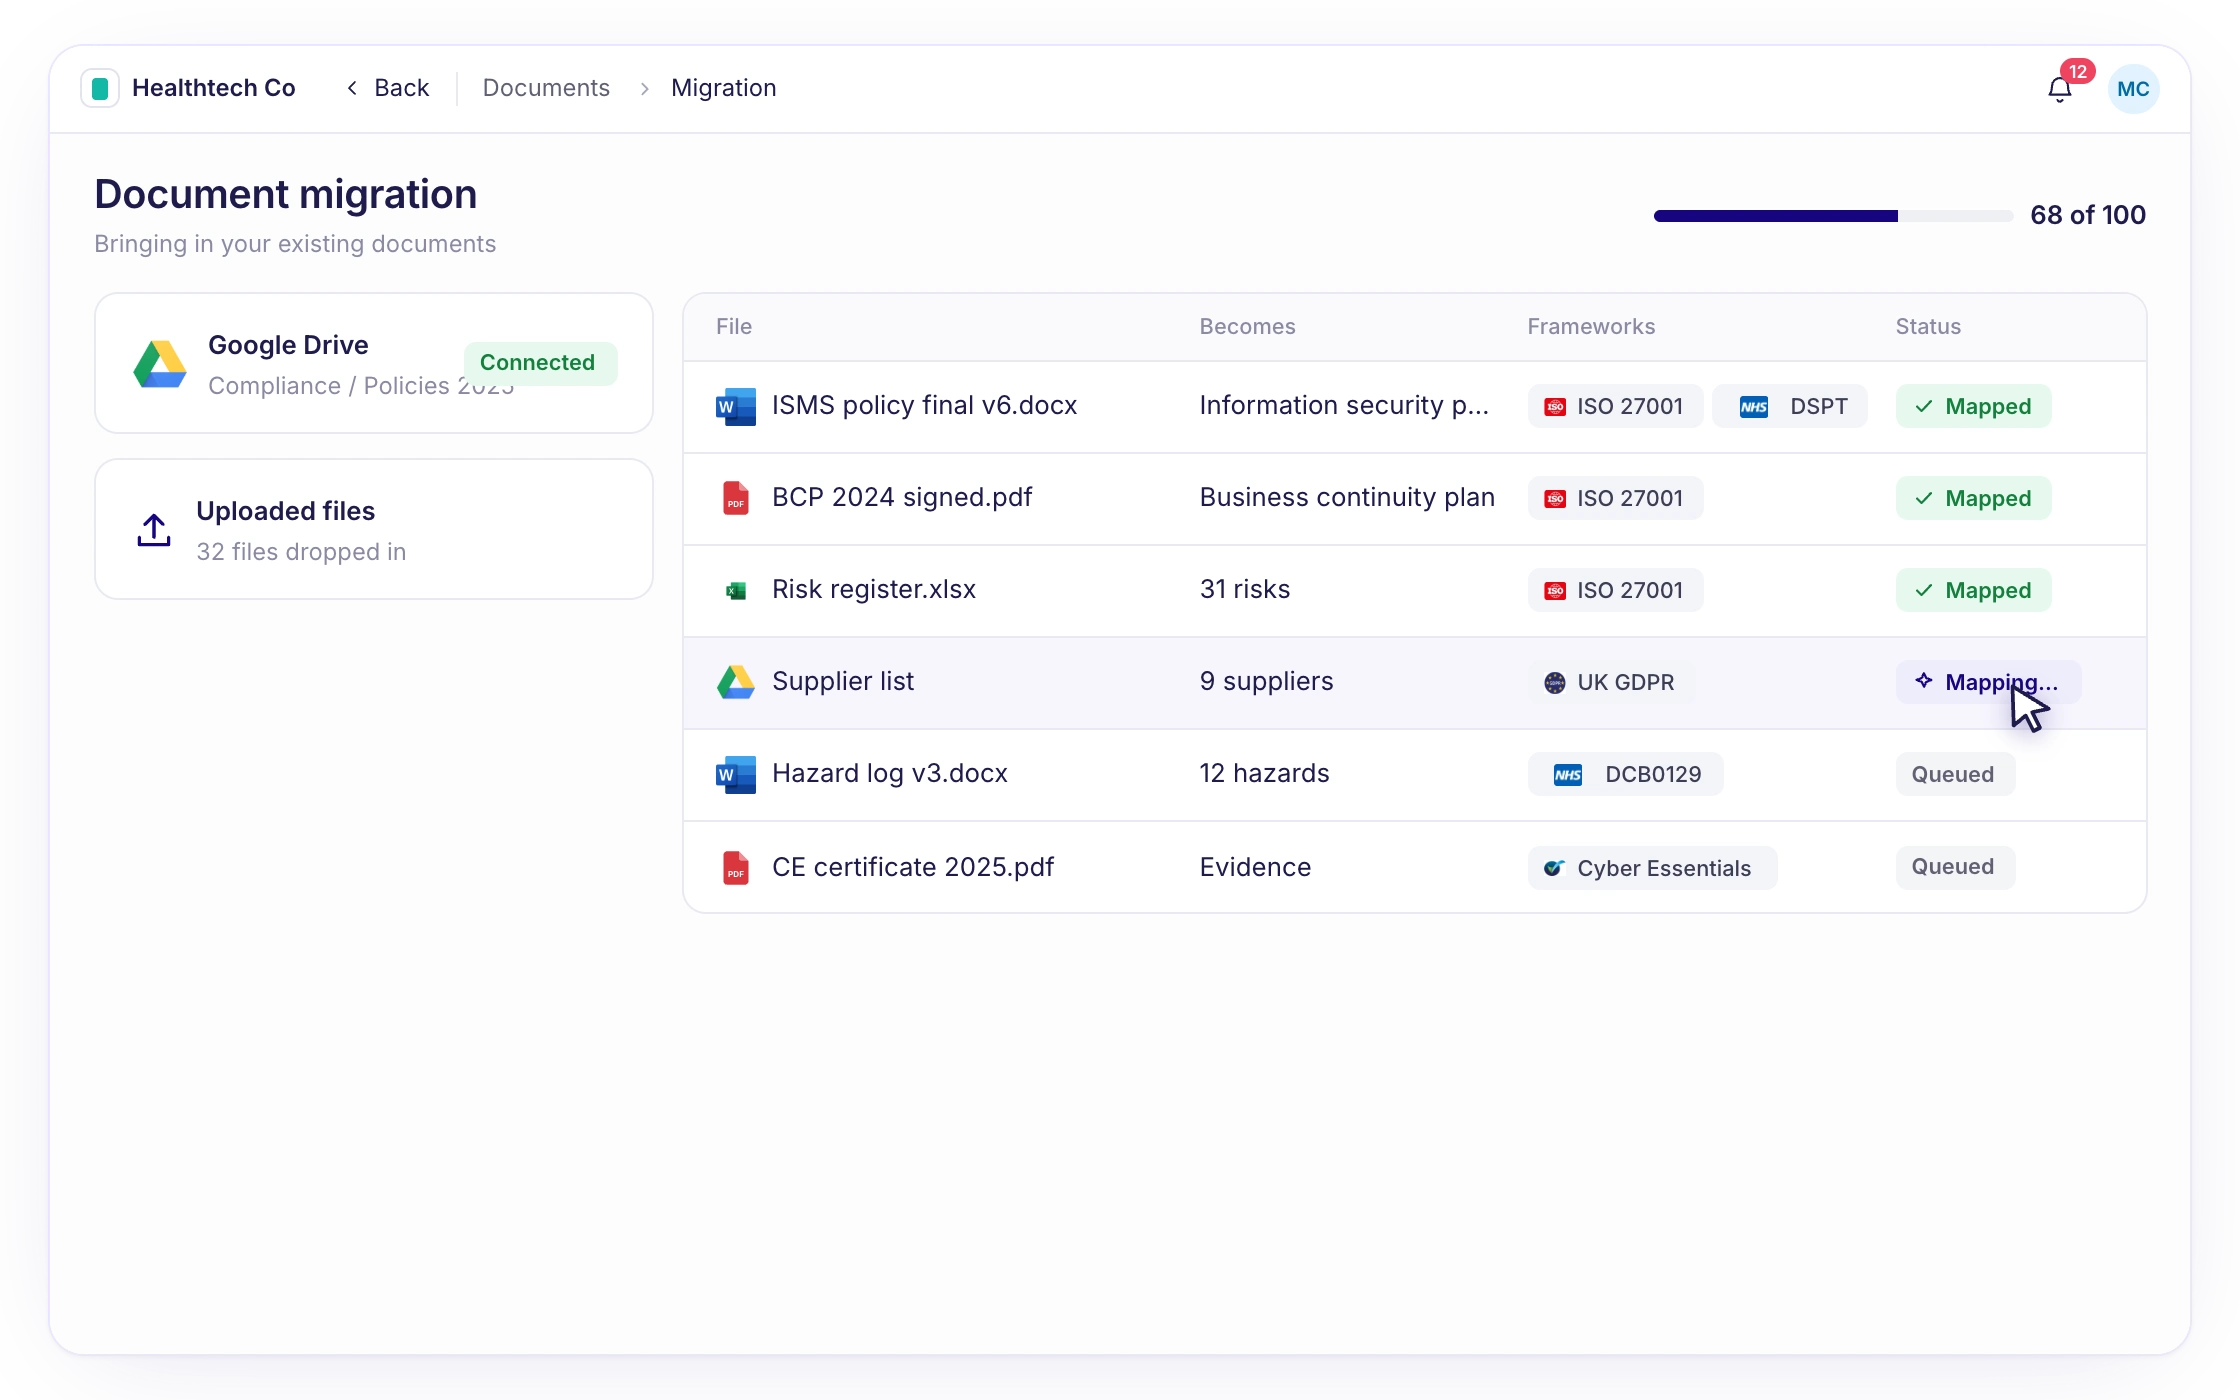Go back with the Back button
Image resolution: width=2240 pixels, height=1400 pixels.
[x=388, y=88]
